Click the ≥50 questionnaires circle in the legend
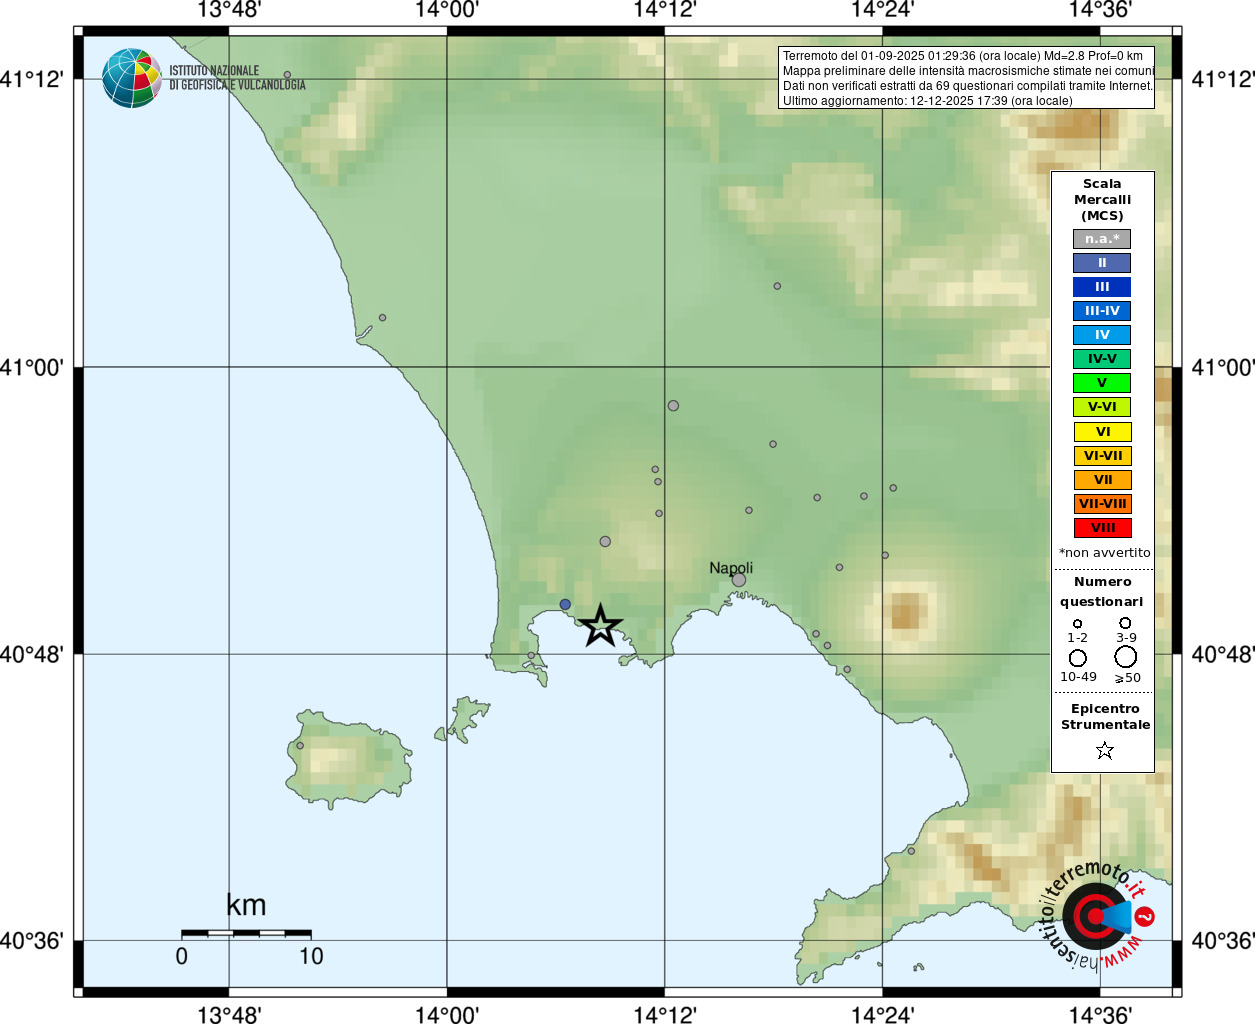The width and height of the screenshot is (1255, 1024). point(1126,657)
